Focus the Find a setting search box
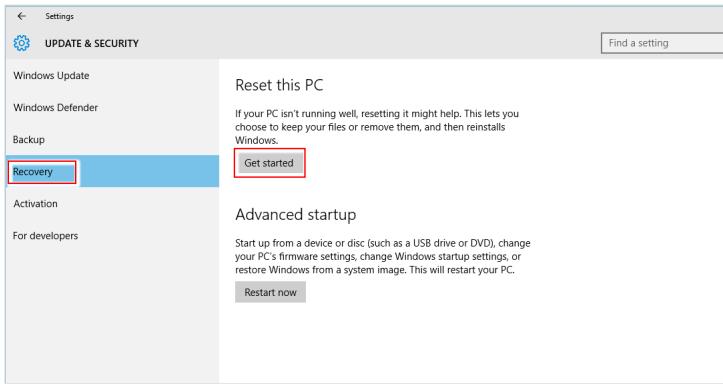Image resolution: width=723 pixels, height=384 pixels. [x=662, y=43]
